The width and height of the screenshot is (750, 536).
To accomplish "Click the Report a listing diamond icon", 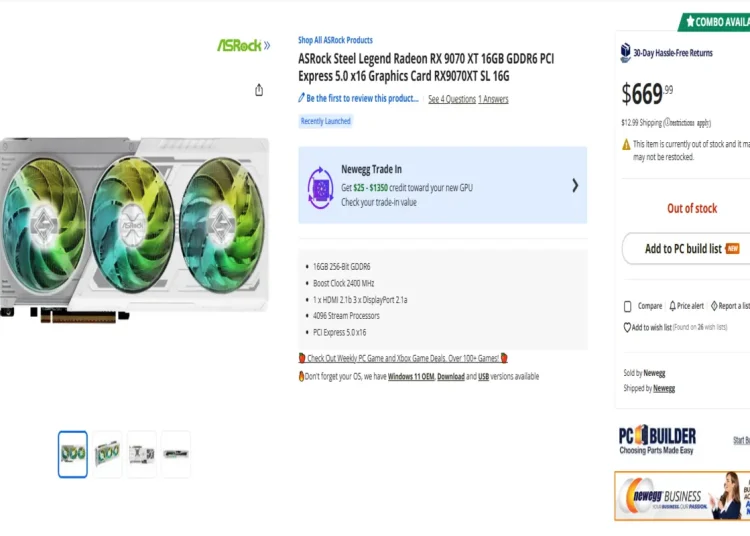I will 714,306.
